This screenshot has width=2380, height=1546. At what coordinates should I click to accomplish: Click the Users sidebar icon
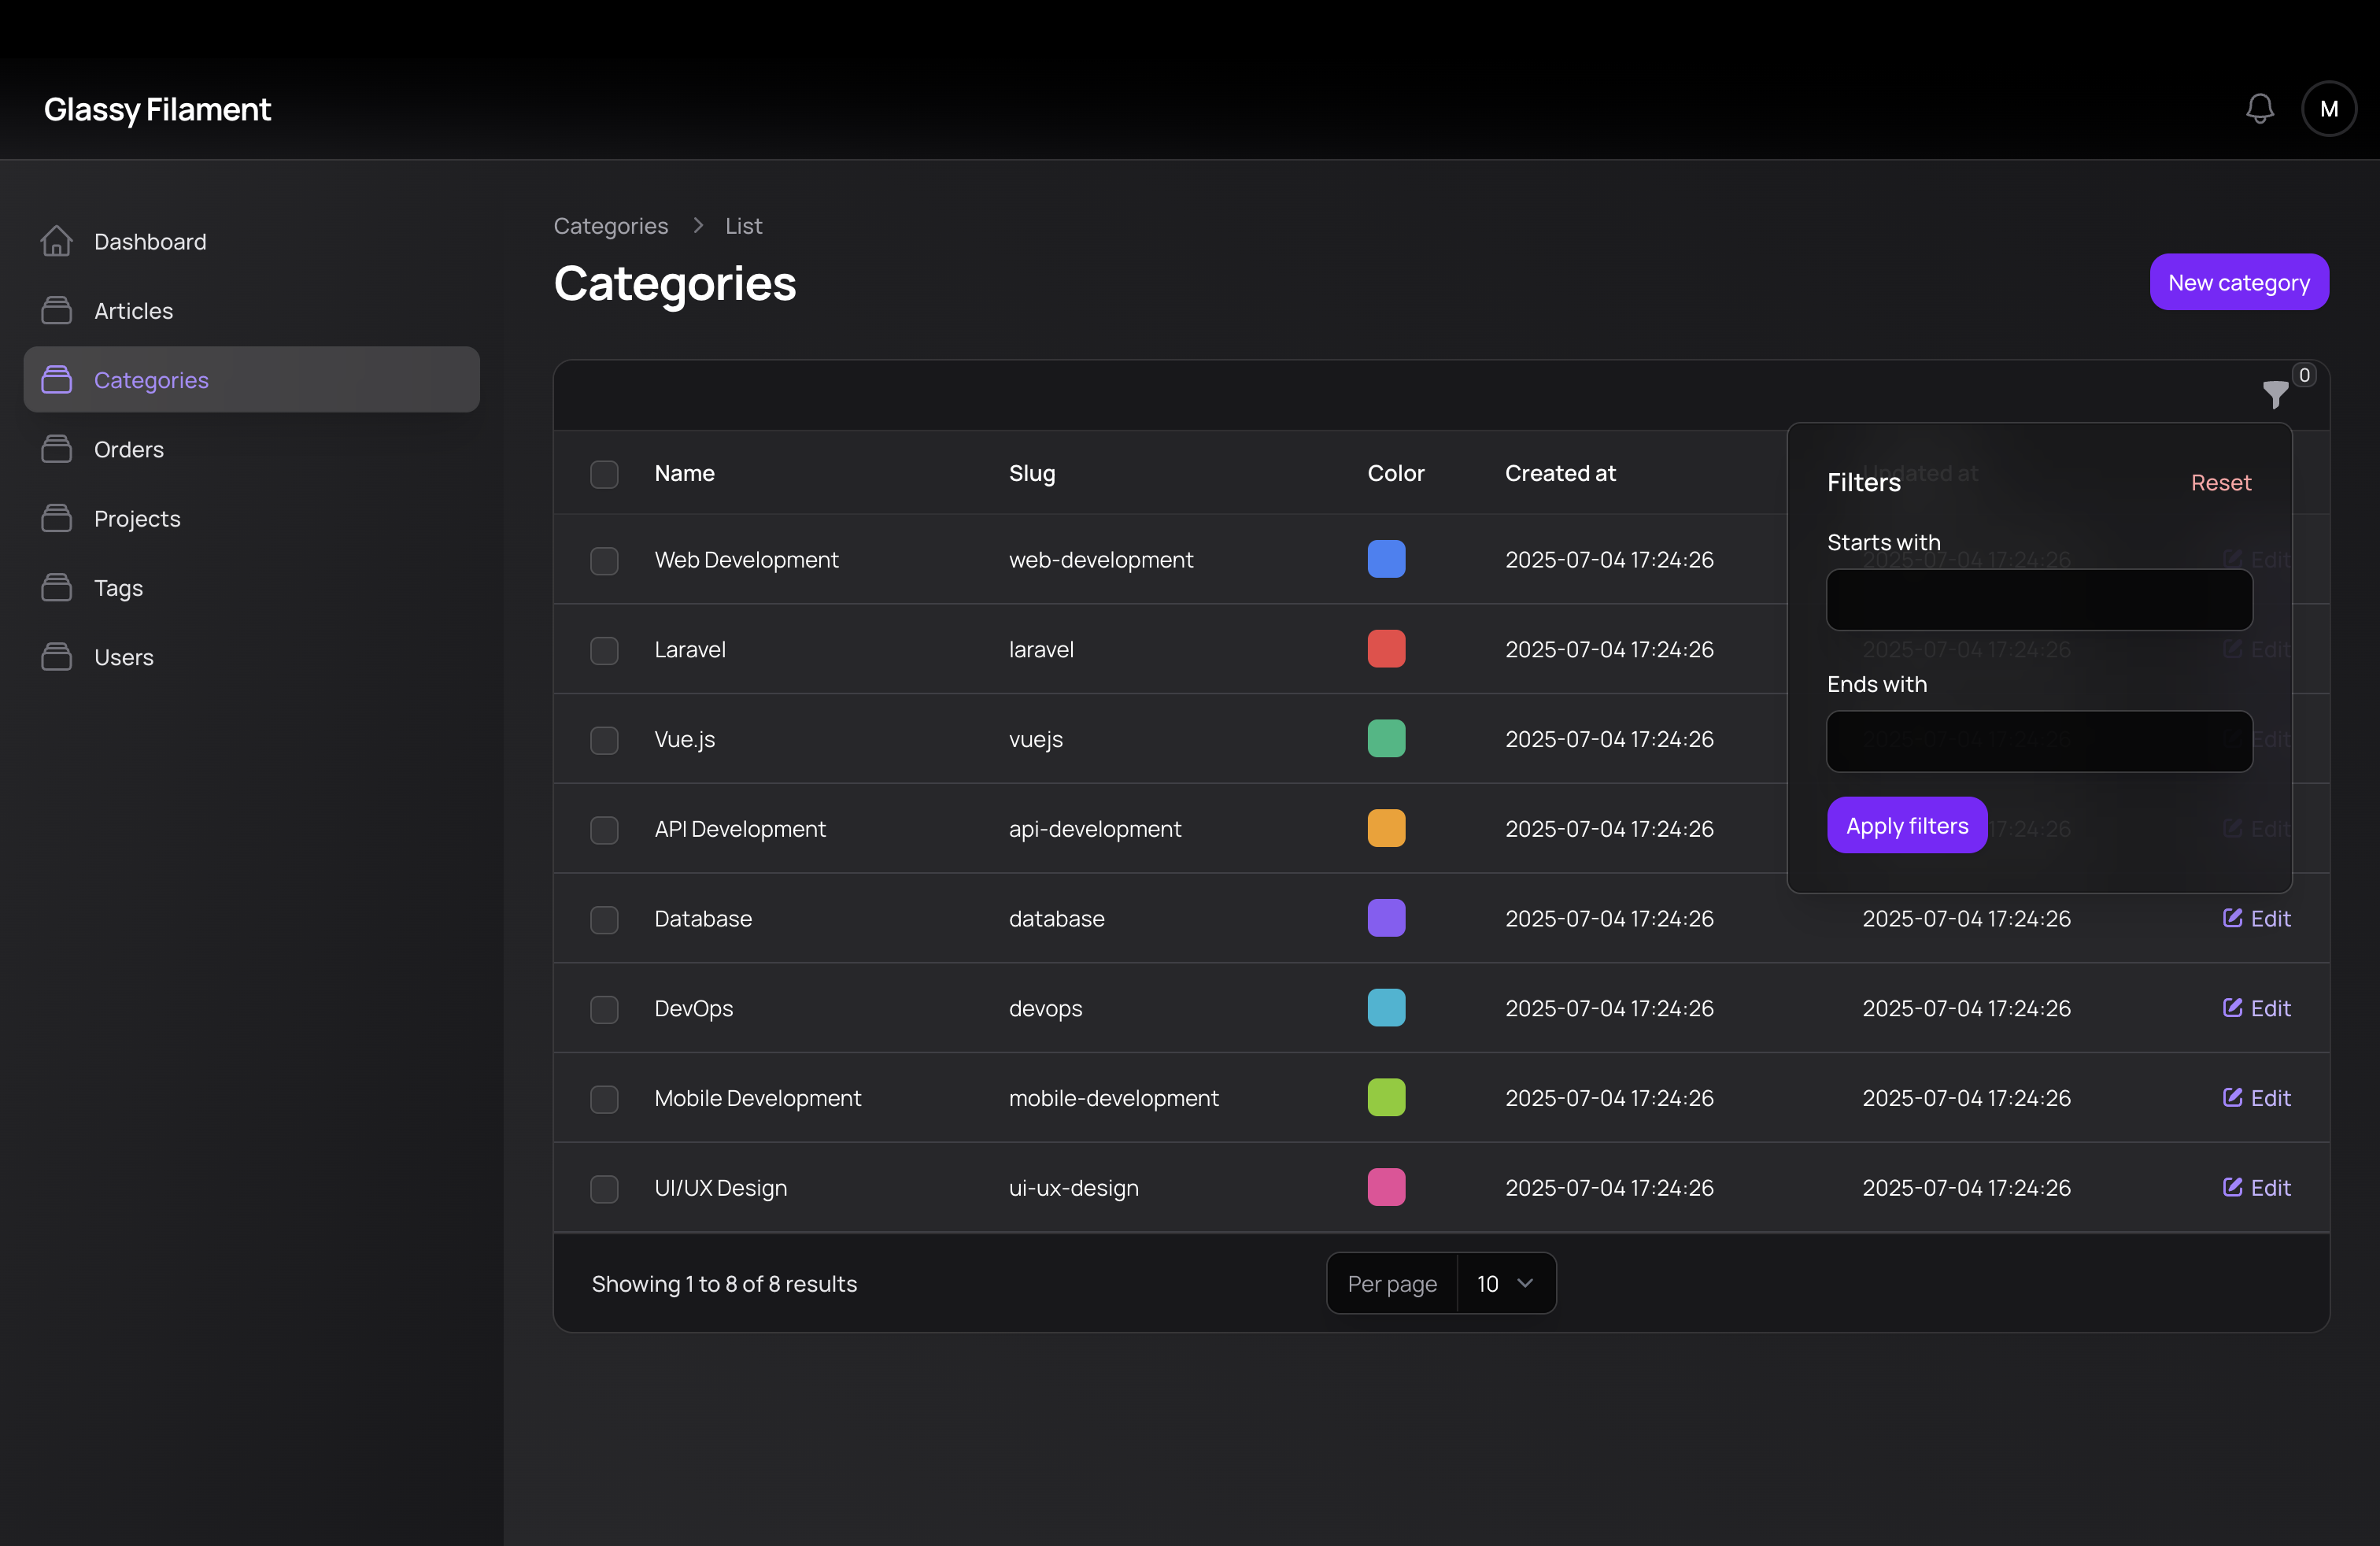tap(57, 657)
